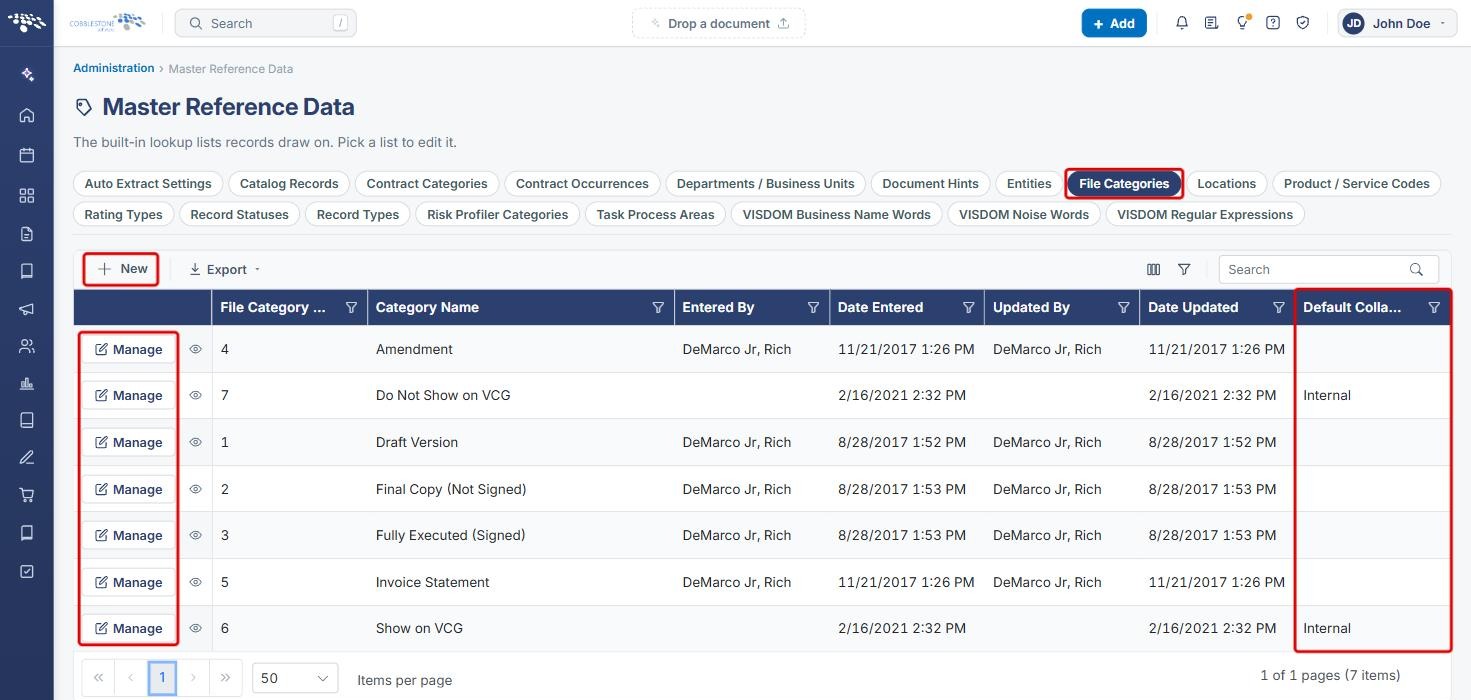Open the dashboard grid icon in sidebar
Image resolution: width=1471 pixels, height=700 pixels.
click(x=27, y=195)
